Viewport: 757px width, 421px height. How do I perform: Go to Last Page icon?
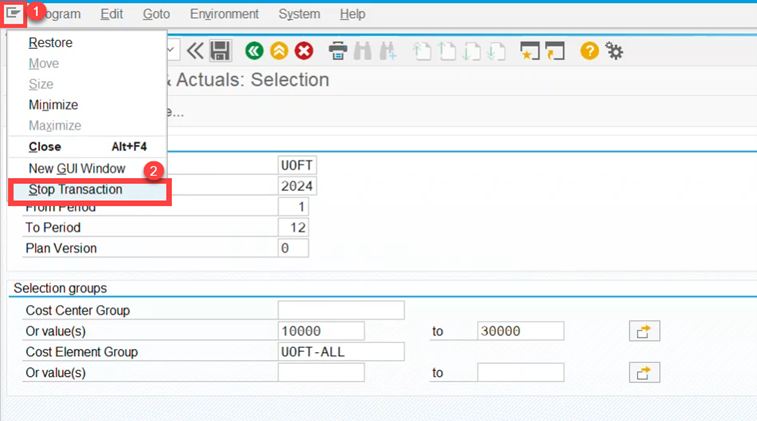coord(496,51)
